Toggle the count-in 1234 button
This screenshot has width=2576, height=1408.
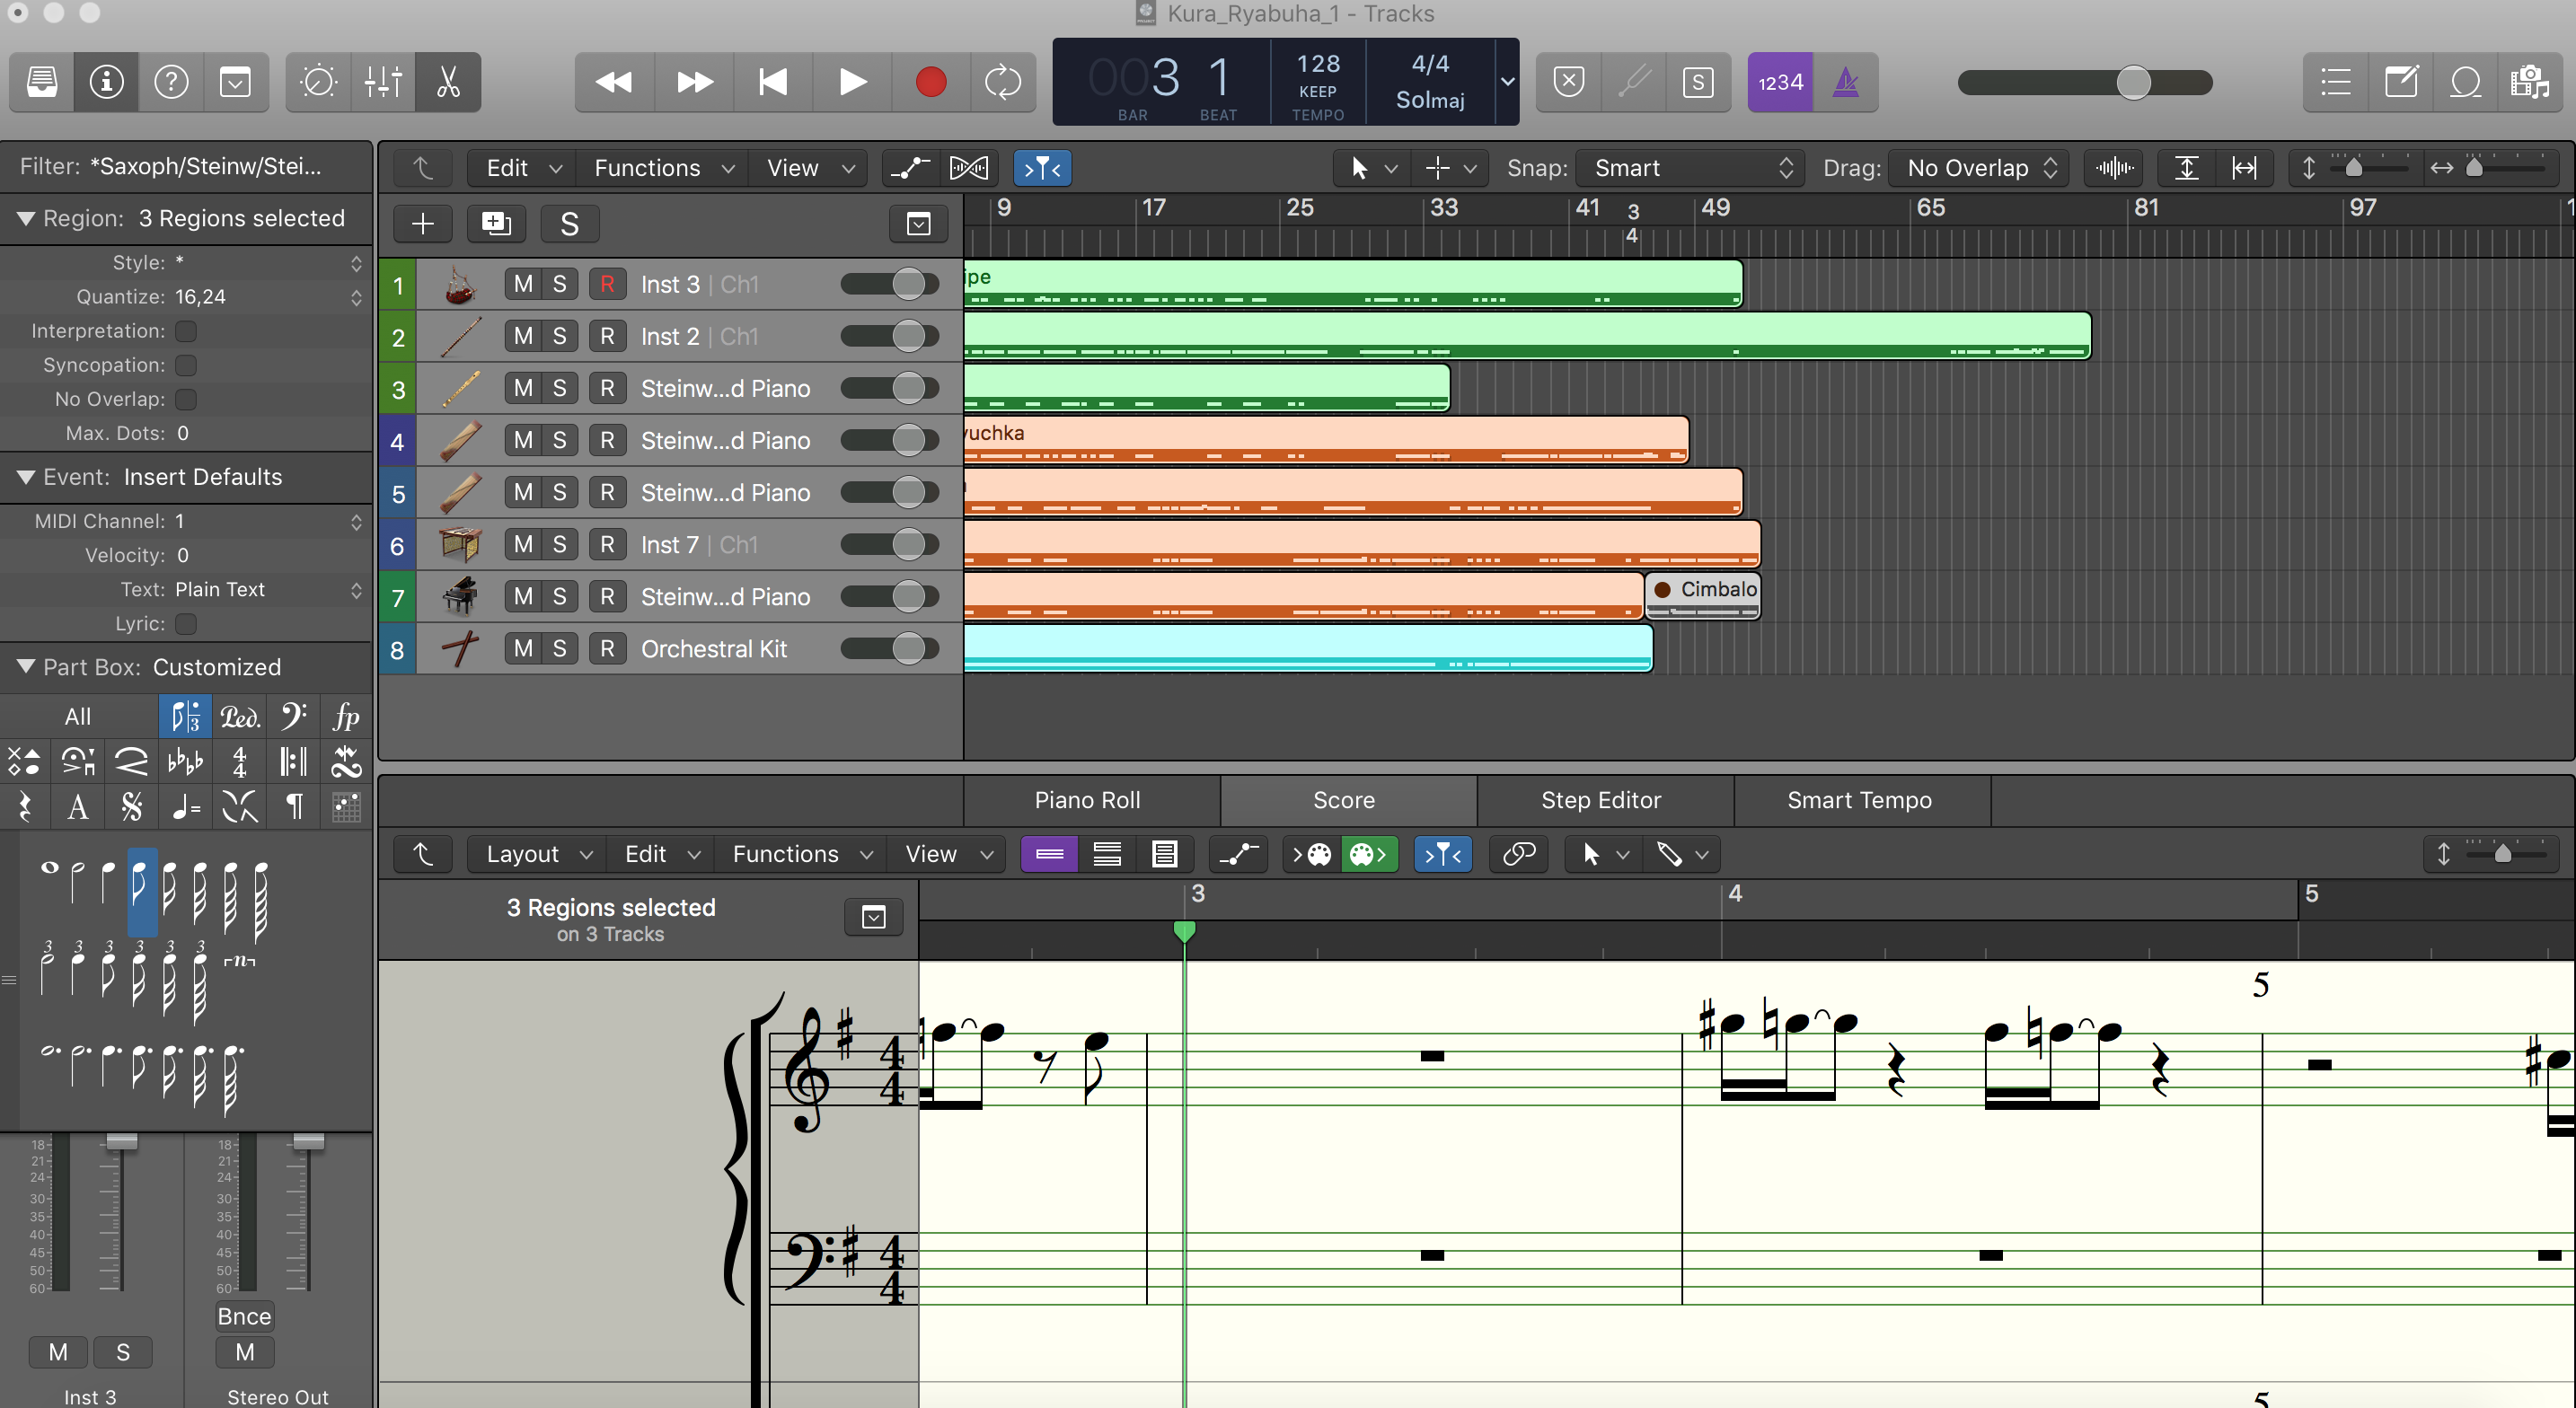pyautogui.click(x=1780, y=82)
